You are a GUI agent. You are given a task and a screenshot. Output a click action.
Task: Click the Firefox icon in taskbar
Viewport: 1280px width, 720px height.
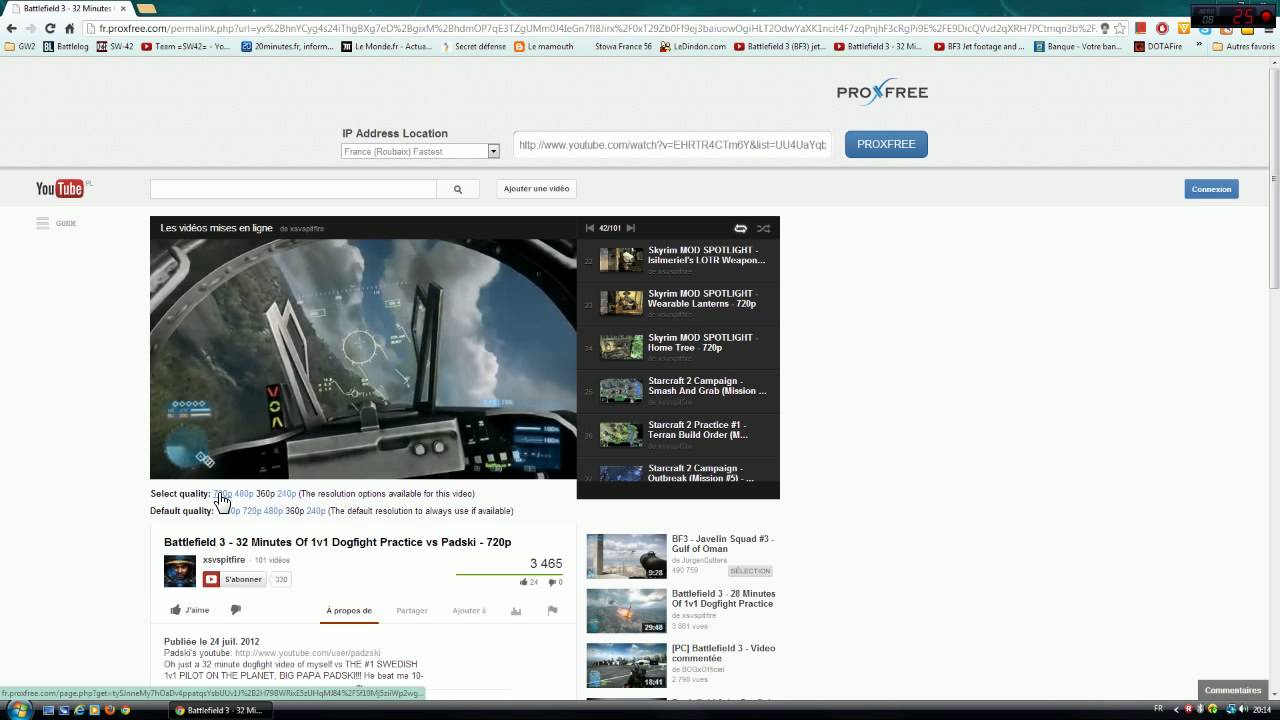pos(109,710)
